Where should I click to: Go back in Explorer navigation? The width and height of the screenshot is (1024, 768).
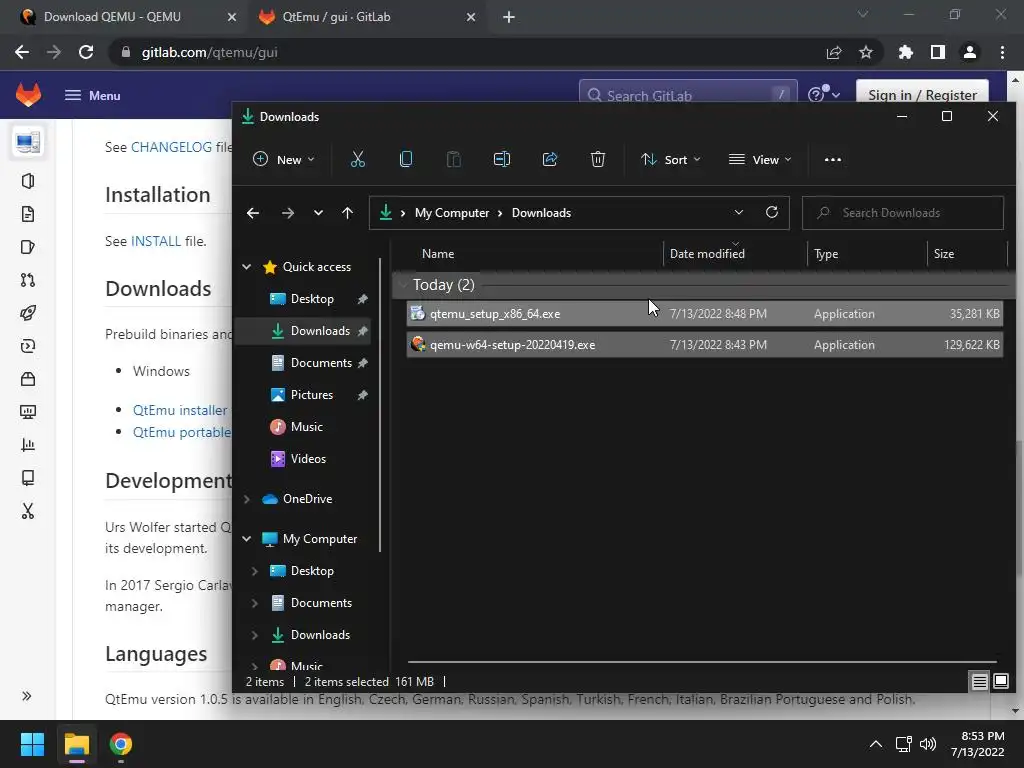pyautogui.click(x=253, y=213)
